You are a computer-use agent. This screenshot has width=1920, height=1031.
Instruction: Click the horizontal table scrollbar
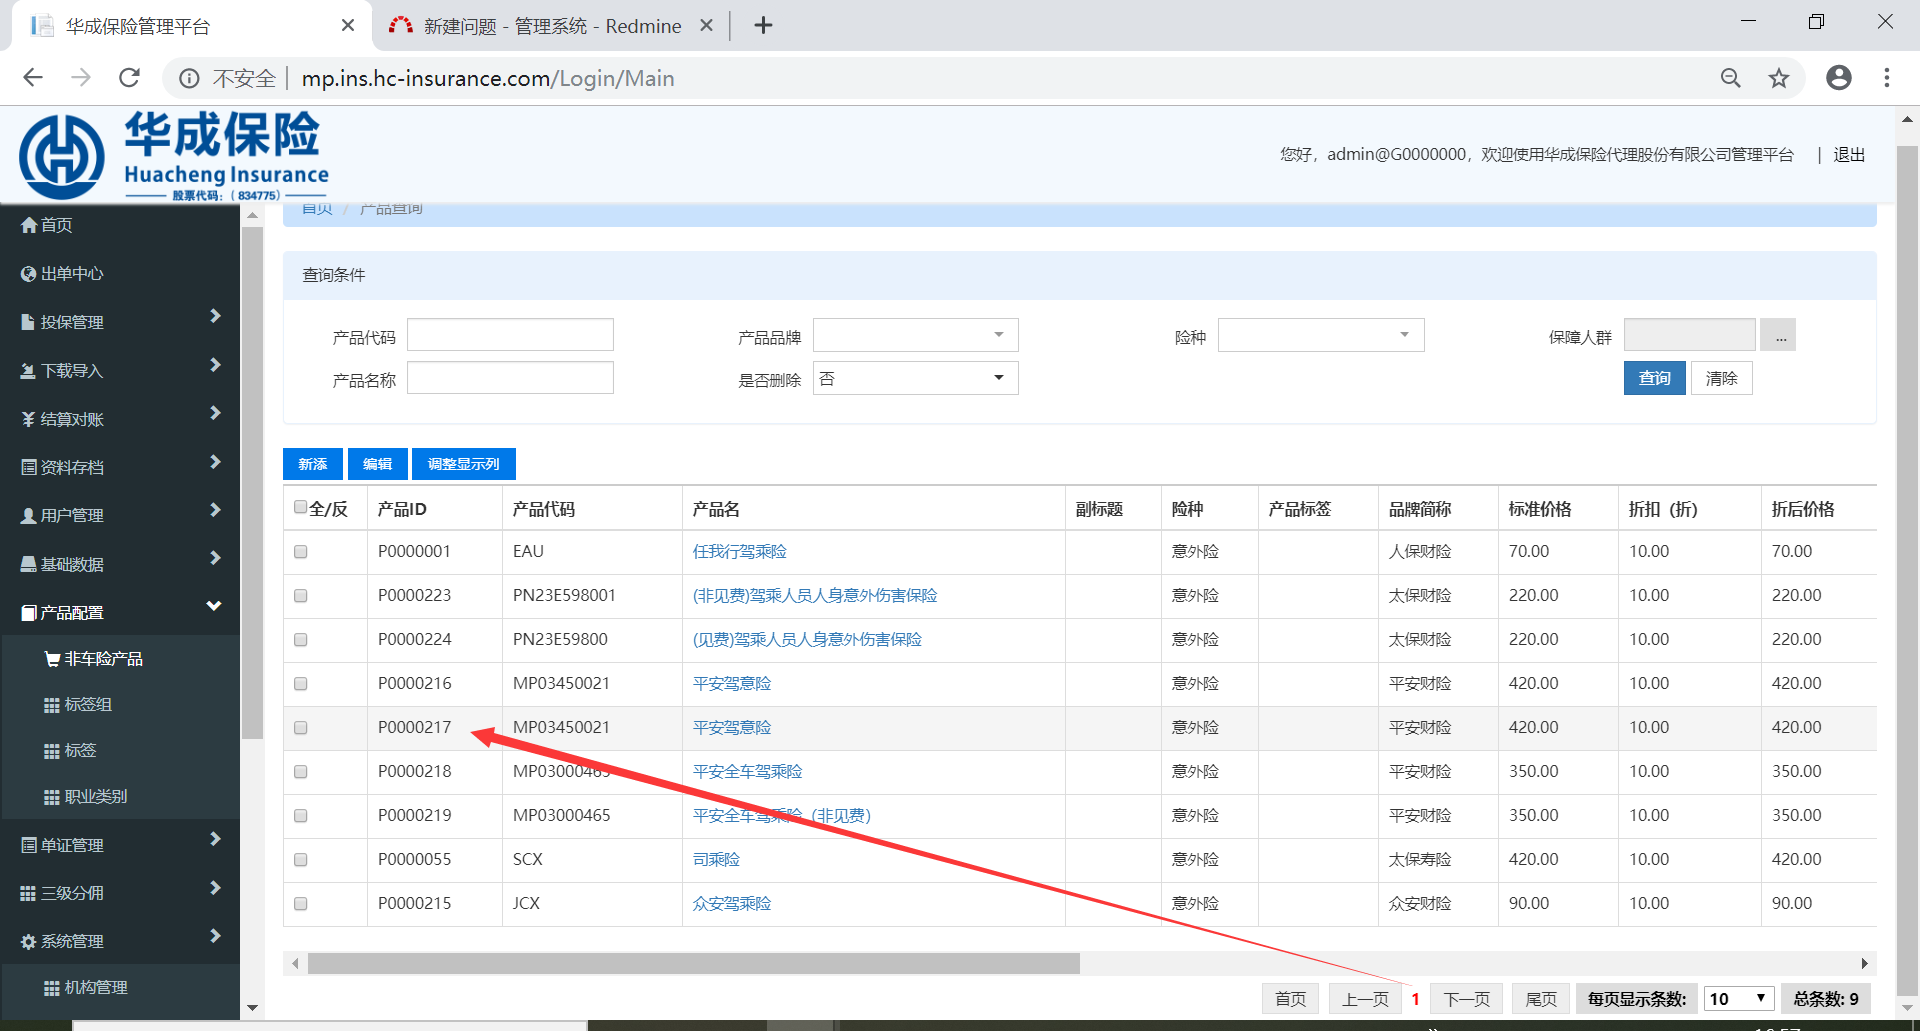click(693, 963)
